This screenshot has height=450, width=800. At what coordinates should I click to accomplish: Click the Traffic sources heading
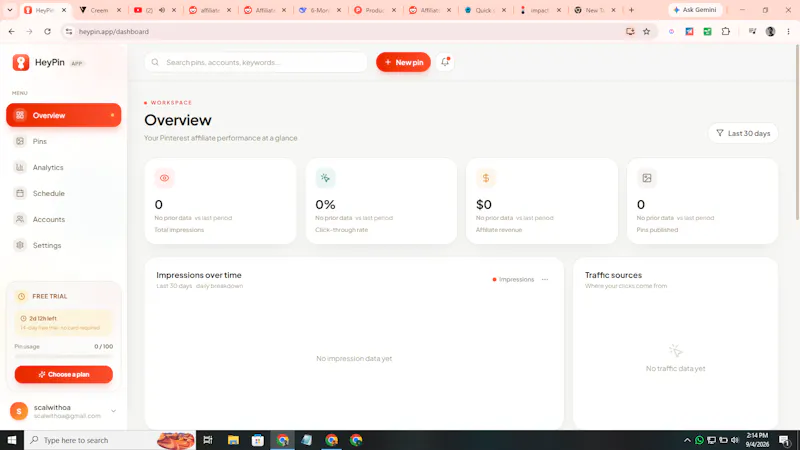pos(613,275)
